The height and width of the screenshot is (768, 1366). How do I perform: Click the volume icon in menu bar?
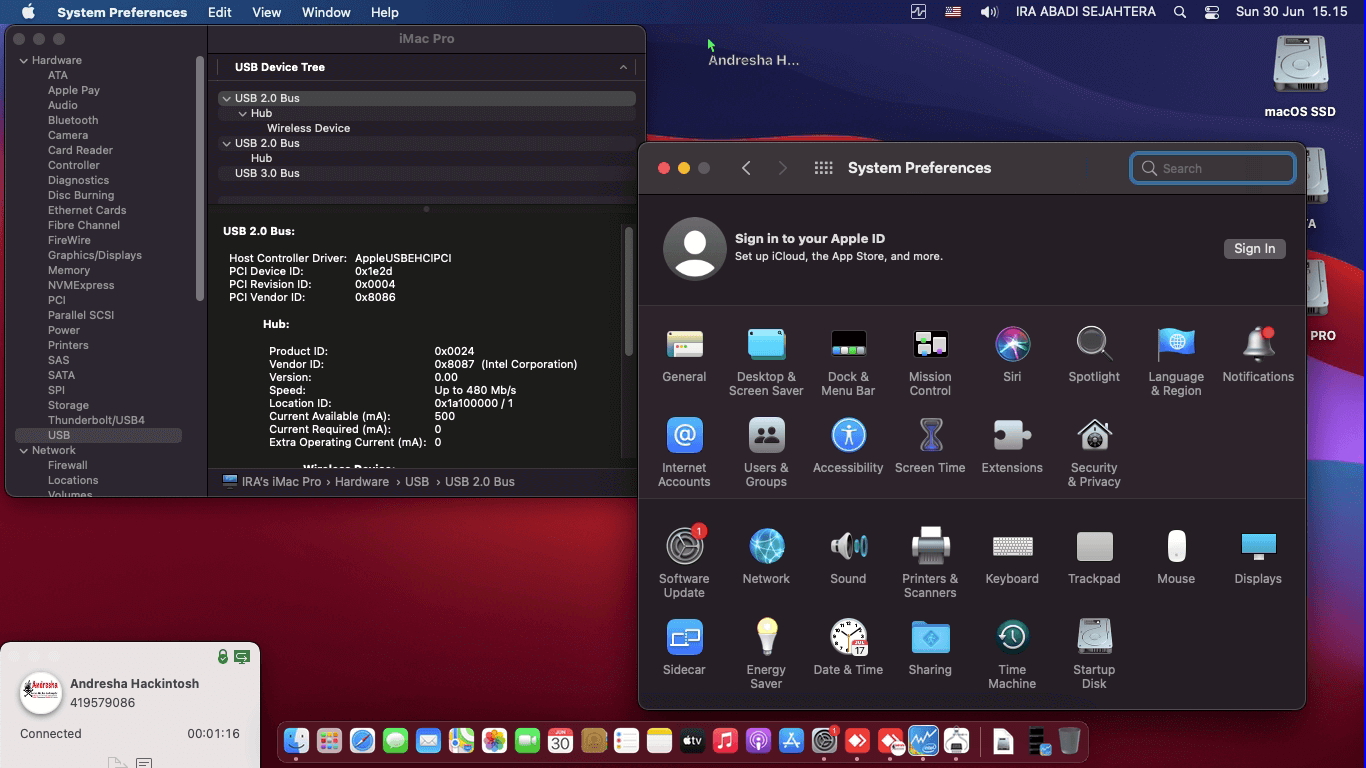click(x=989, y=12)
